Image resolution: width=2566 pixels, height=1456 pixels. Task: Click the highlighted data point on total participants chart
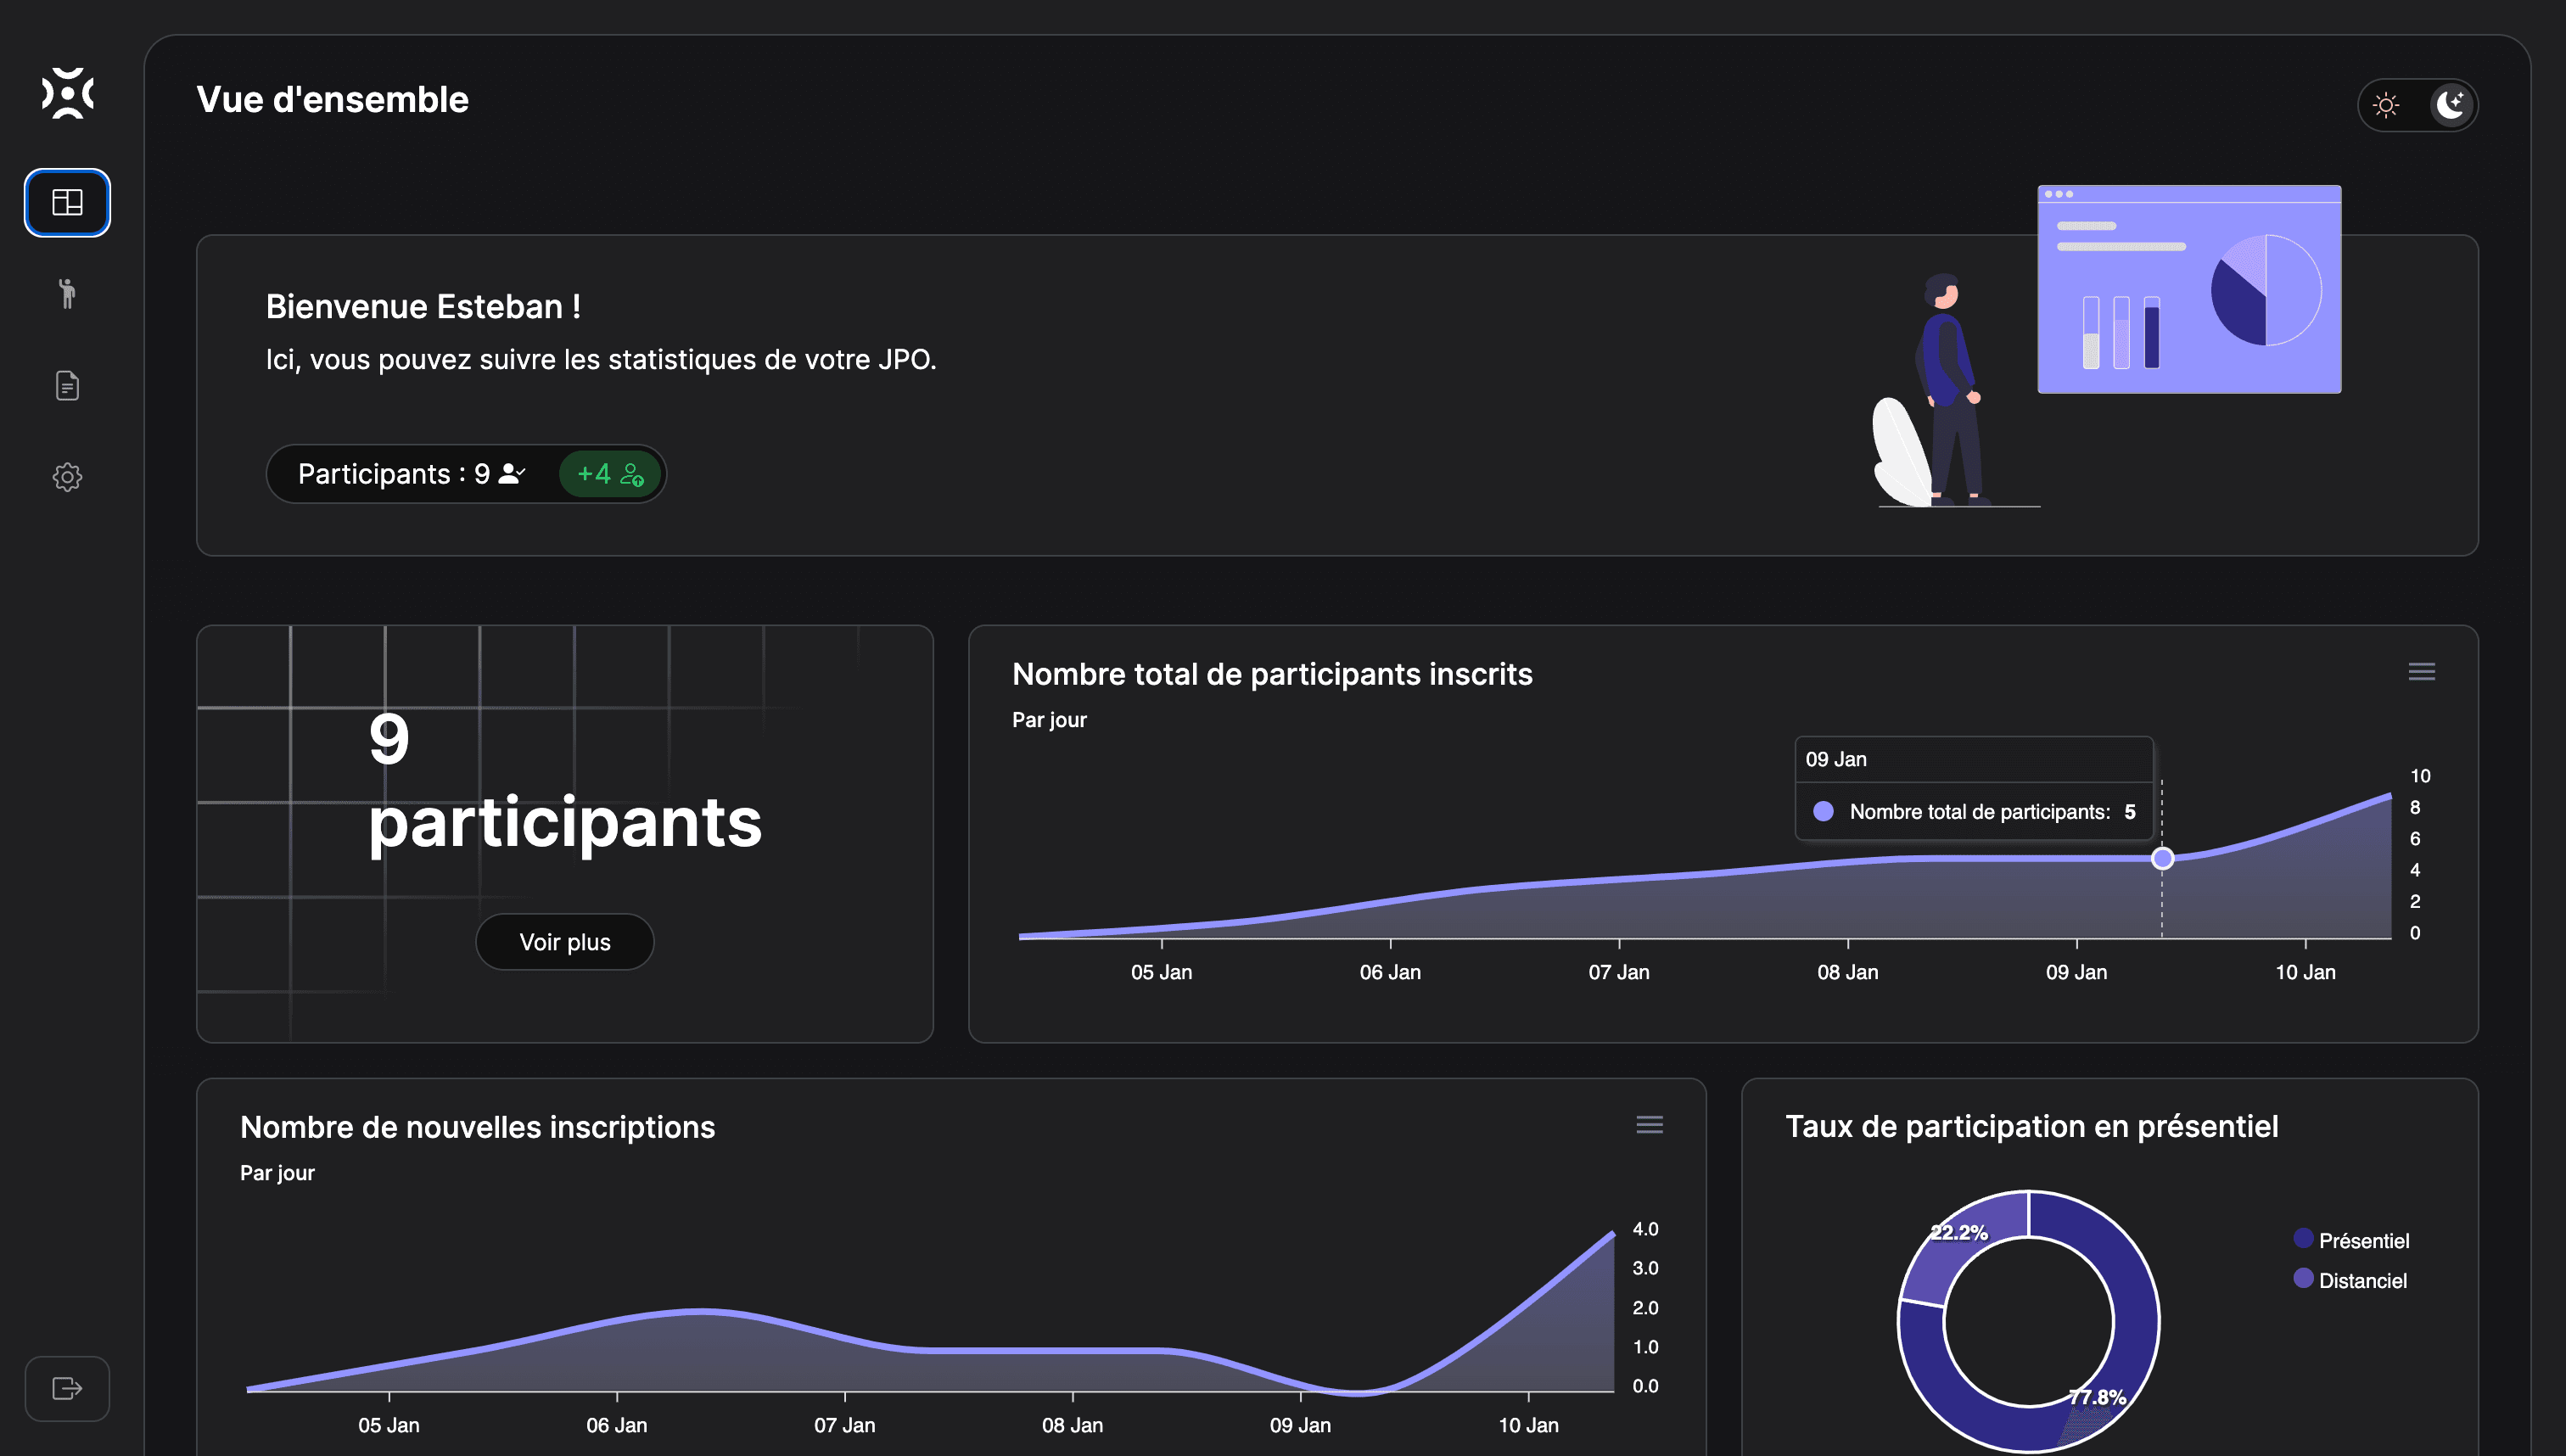2162,859
